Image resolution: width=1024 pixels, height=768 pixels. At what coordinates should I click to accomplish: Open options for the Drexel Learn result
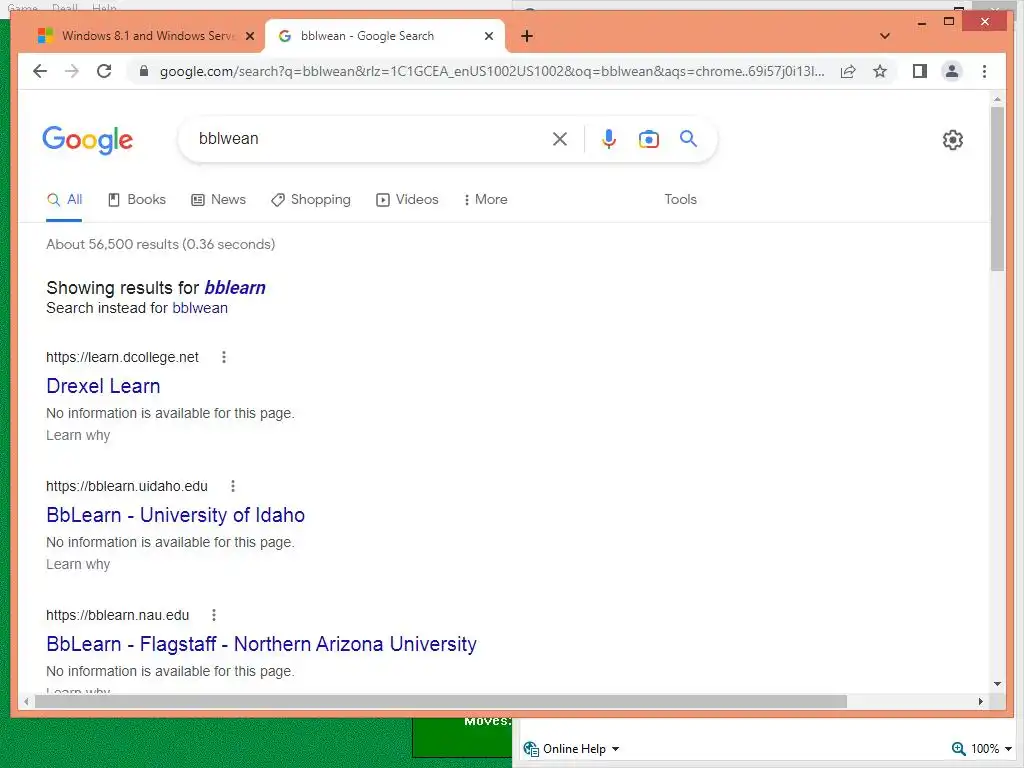click(224, 357)
